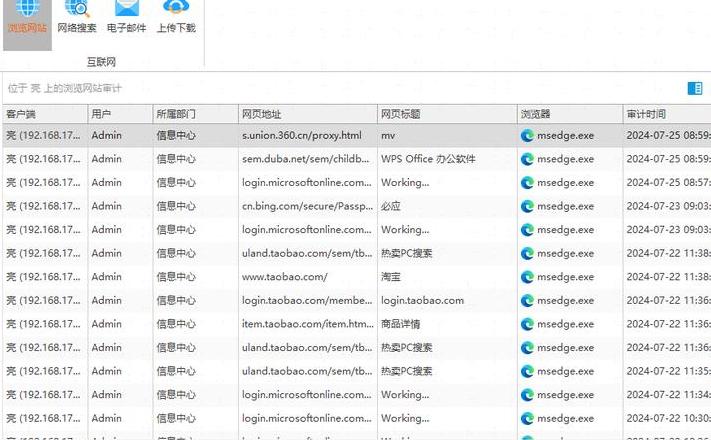Click the 位于 亮 上的浏览网站审计 heading

tap(64, 88)
